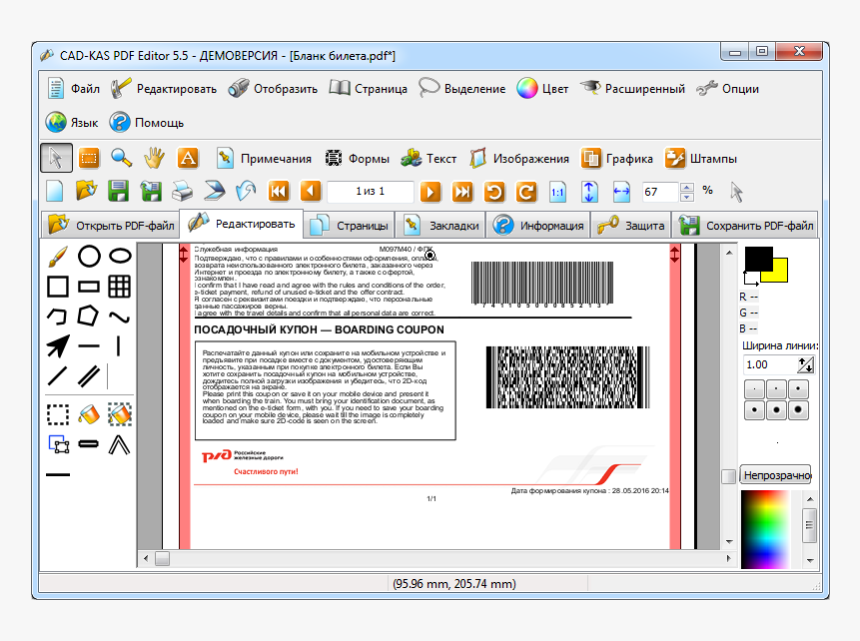This screenshot has height=641, width=860.
Task: Click the Графика toolbar button
Action: (617, 159)
